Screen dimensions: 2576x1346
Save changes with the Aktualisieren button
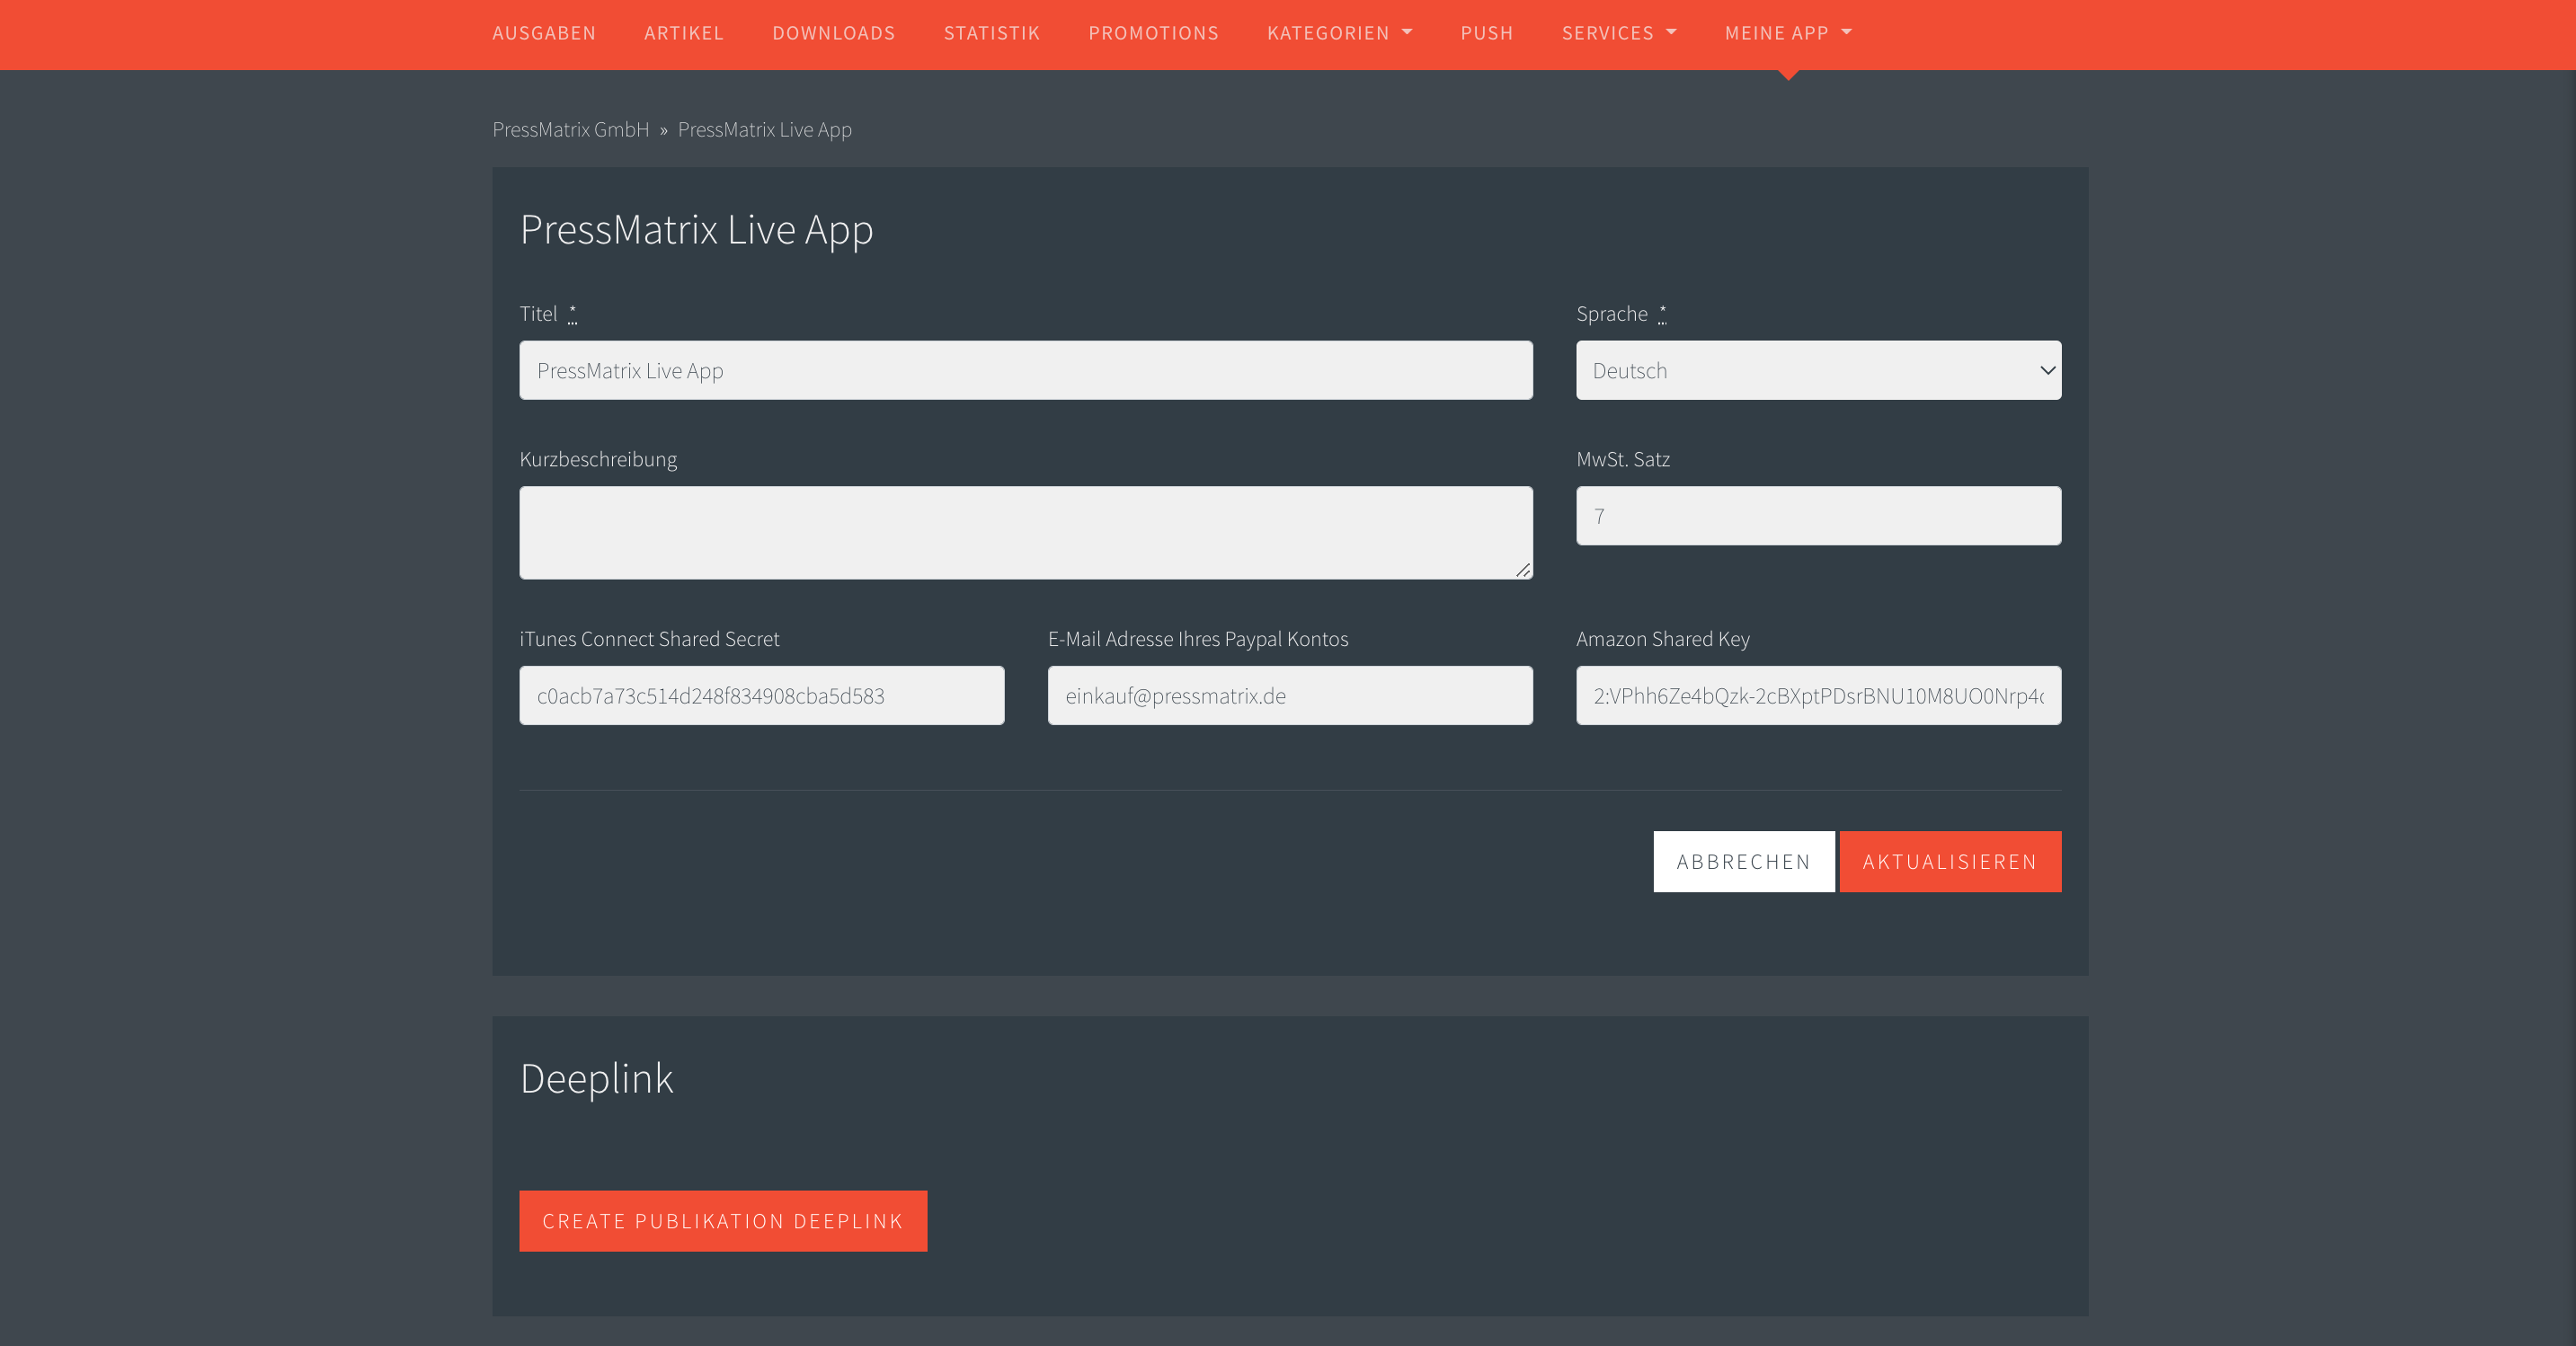pyautogui.click(x=1950, y=862)
